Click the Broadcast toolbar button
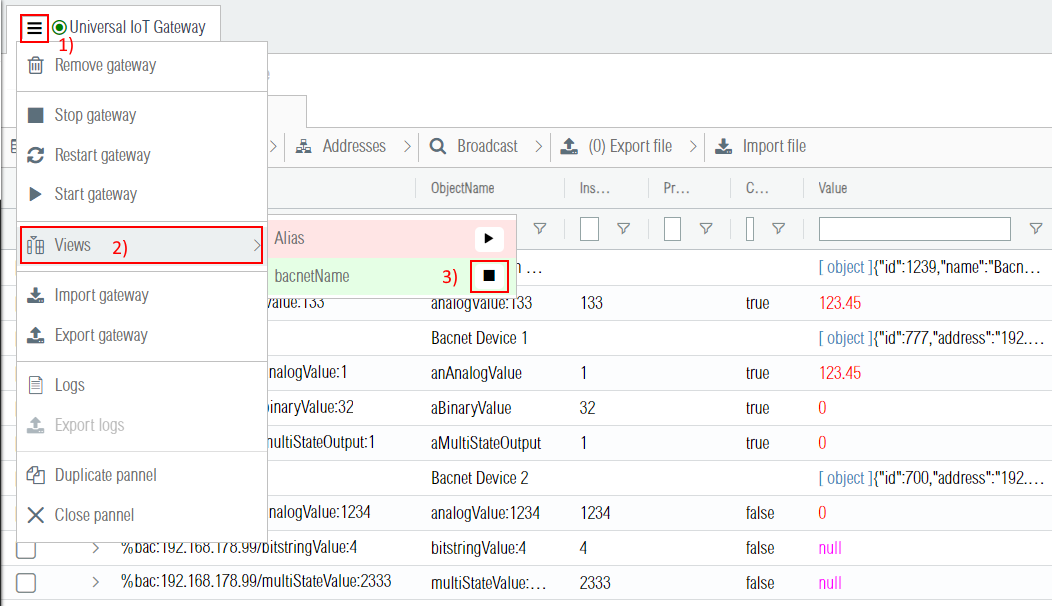Image resolution: width=1052 pixels, height=606 pixels. (x=474, y=147)
